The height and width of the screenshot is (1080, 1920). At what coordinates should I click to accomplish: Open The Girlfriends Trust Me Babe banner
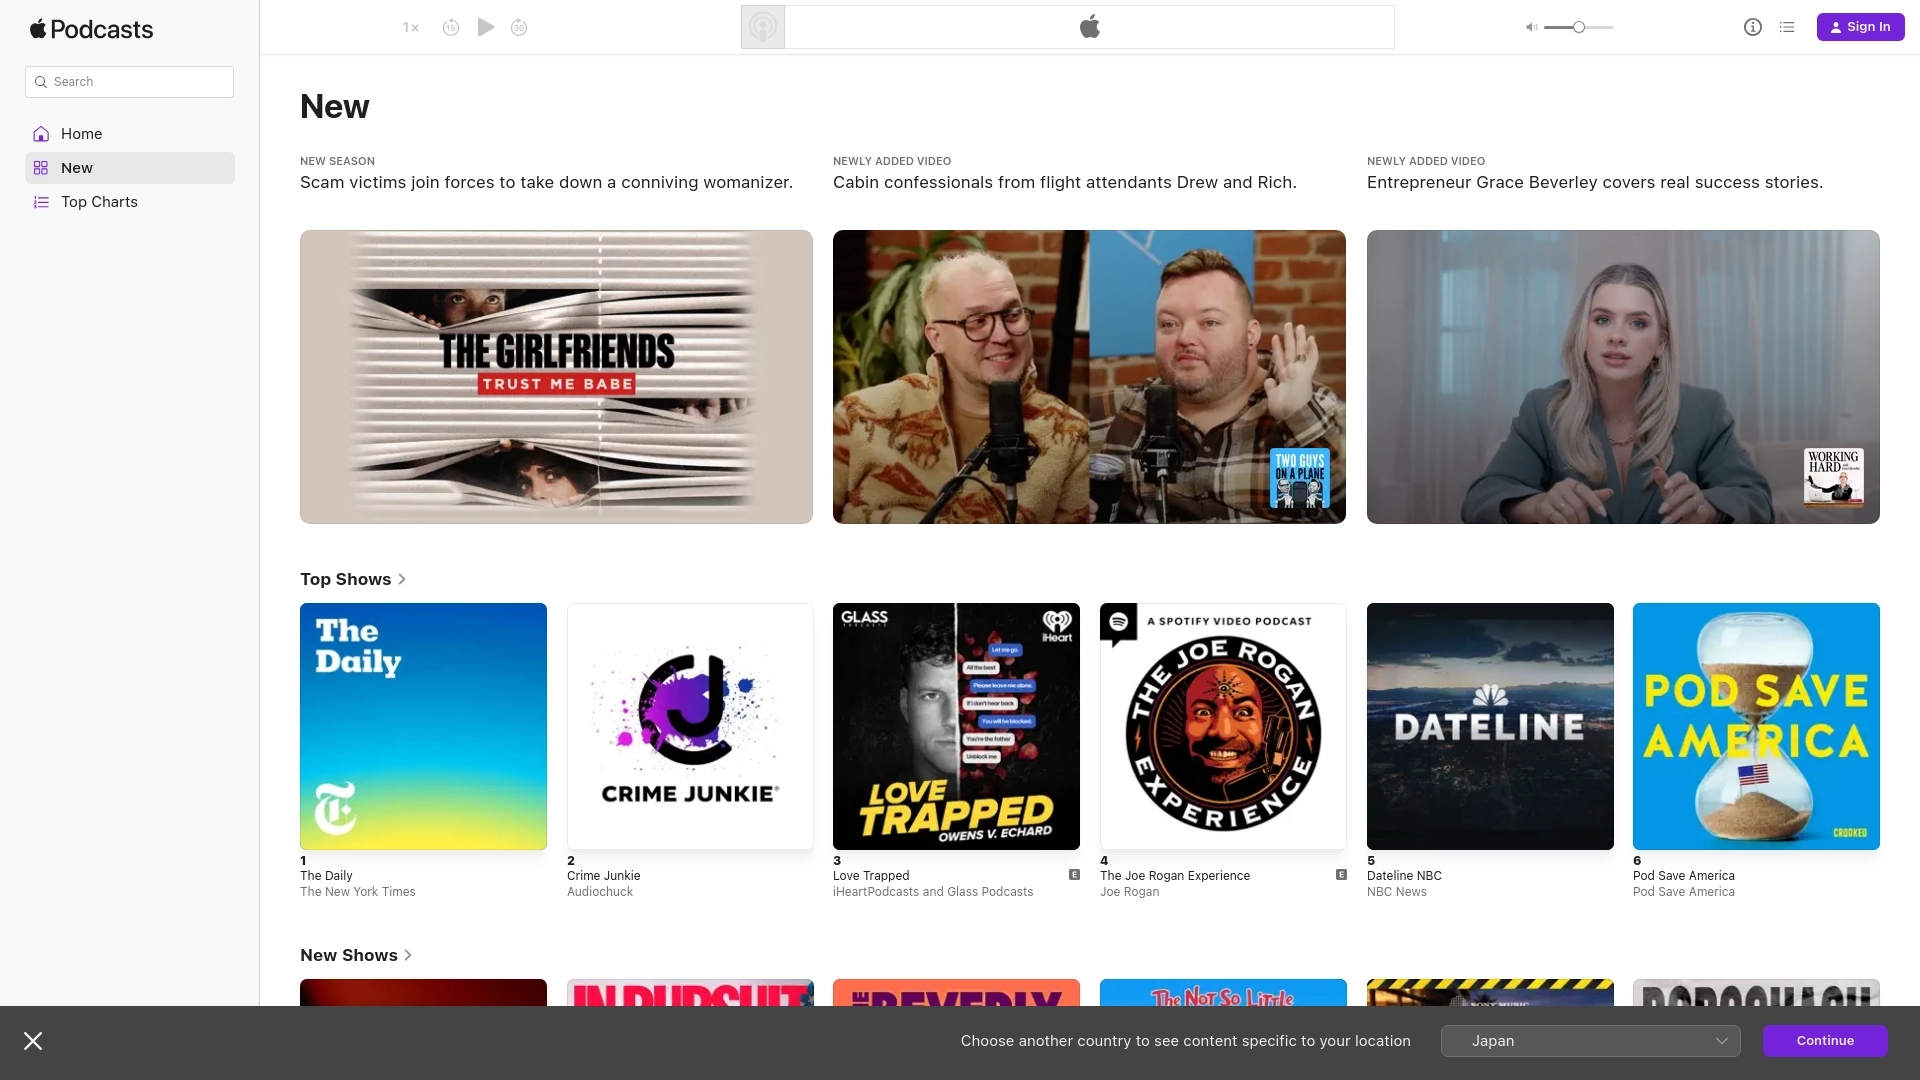556,377
